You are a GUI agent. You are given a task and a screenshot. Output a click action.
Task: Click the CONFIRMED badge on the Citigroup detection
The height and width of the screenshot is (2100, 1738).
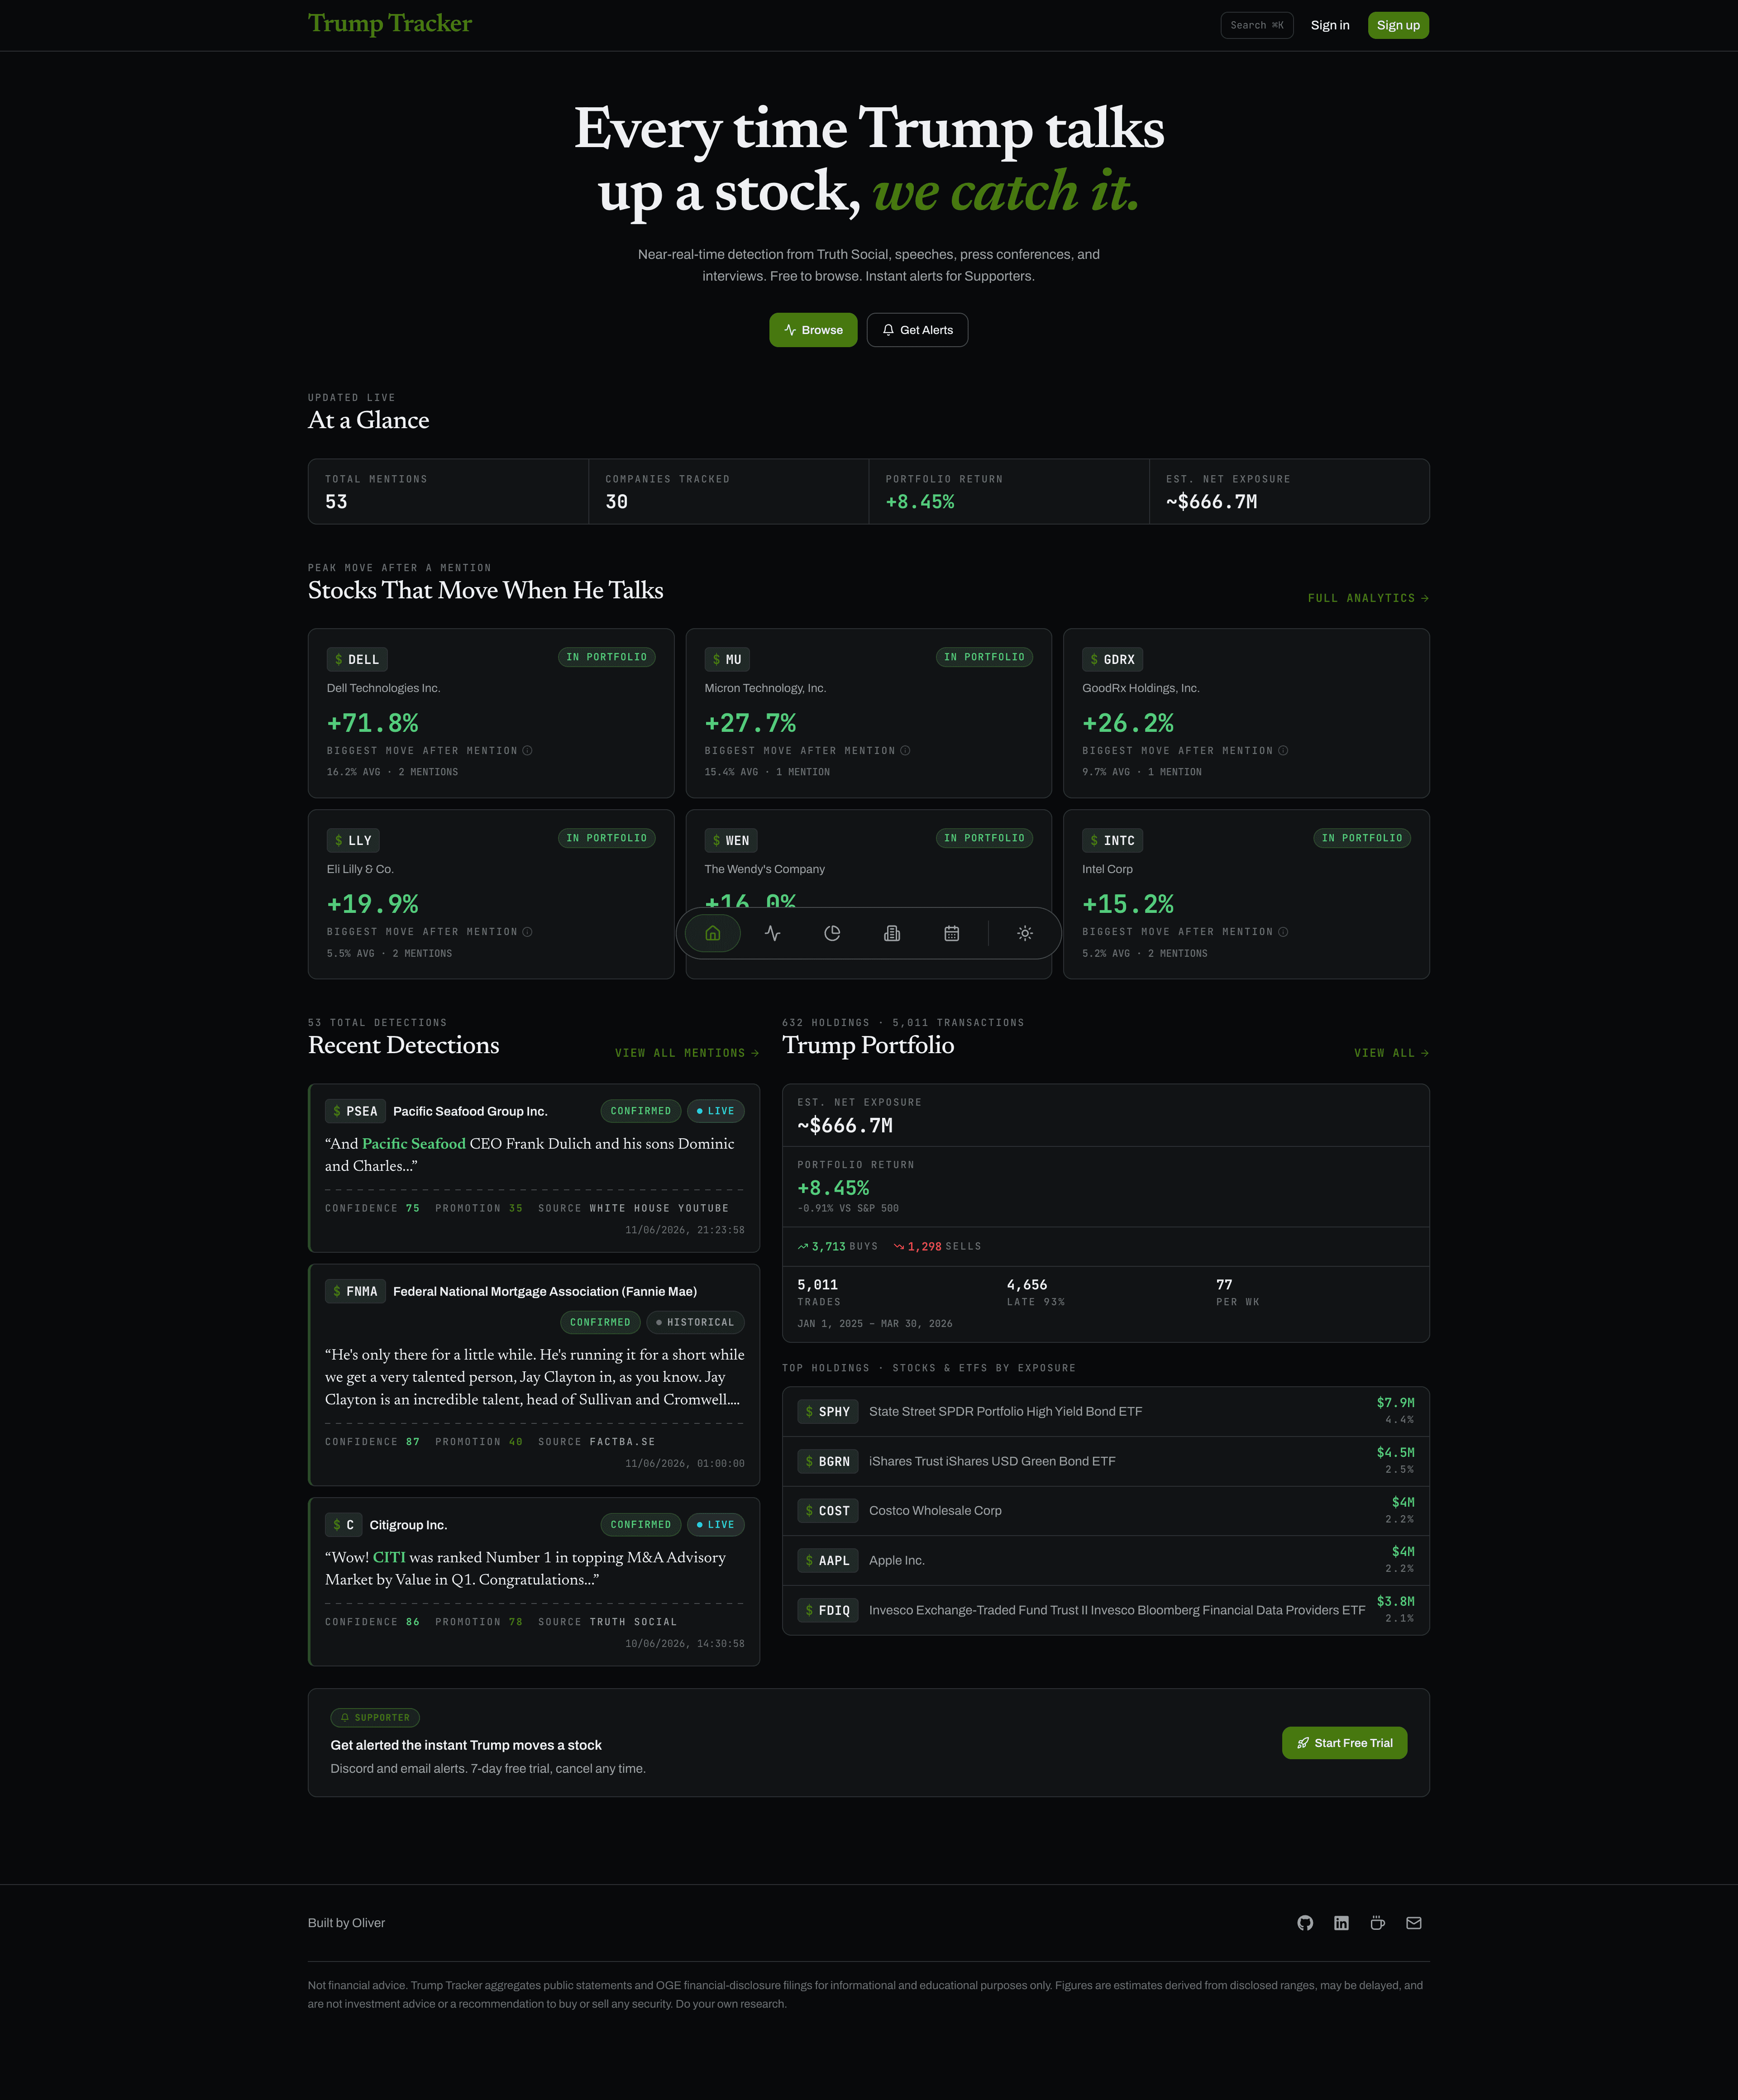[640, 1525]
